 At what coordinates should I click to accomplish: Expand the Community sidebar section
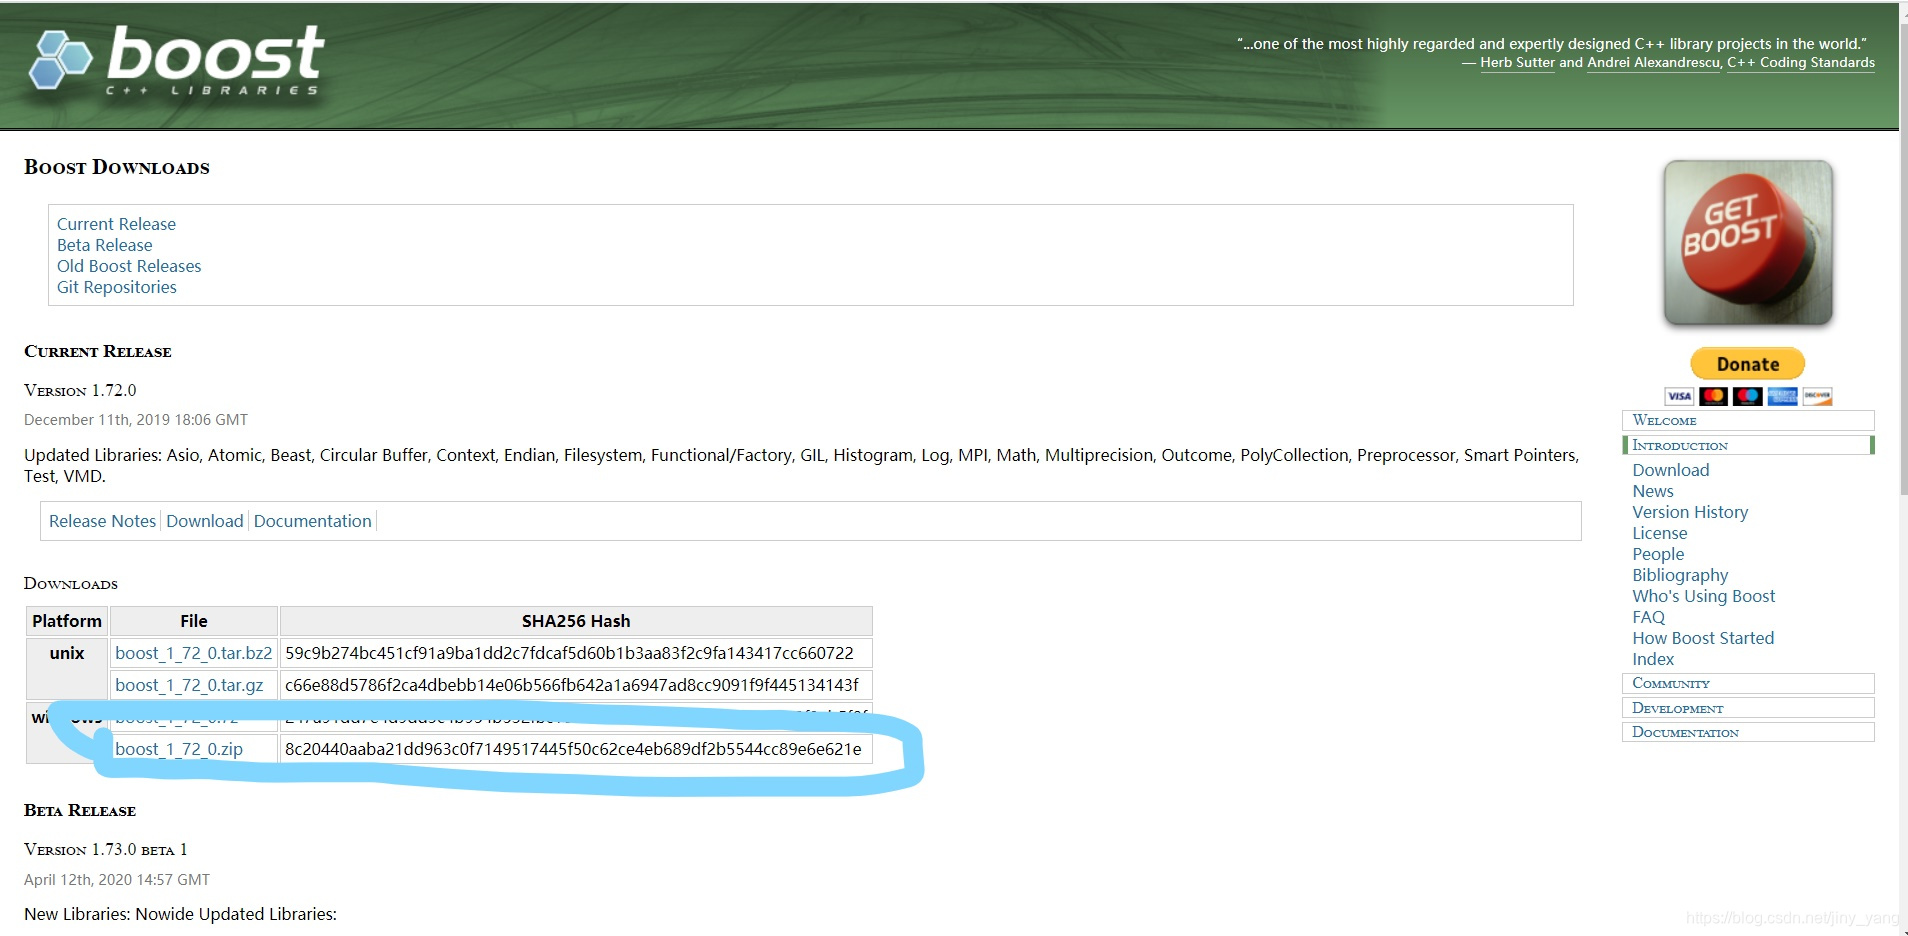click(1748, 683)
